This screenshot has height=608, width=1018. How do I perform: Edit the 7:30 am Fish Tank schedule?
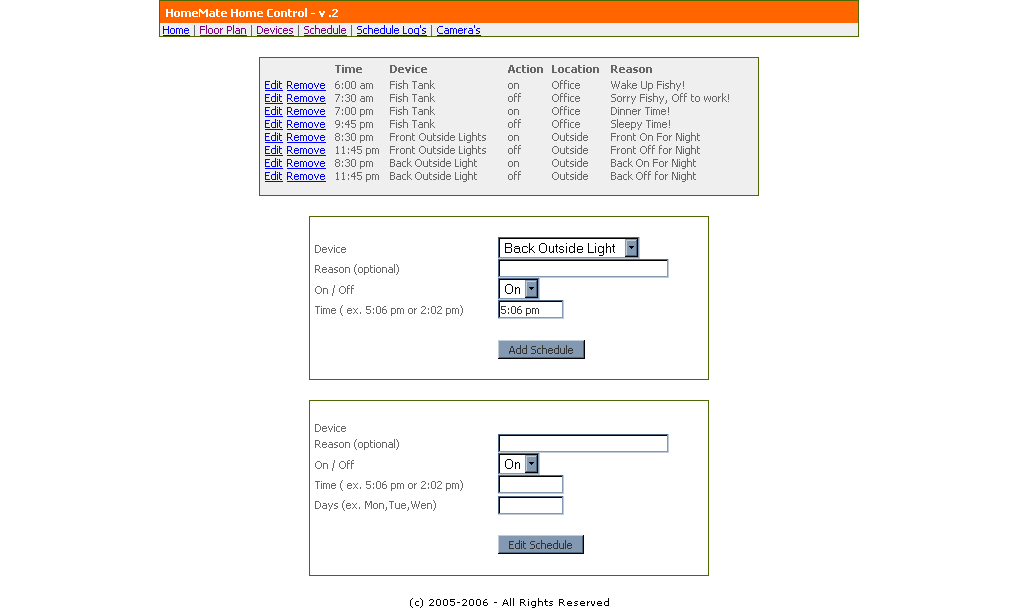pyautogui.click(x=273, y=98)
